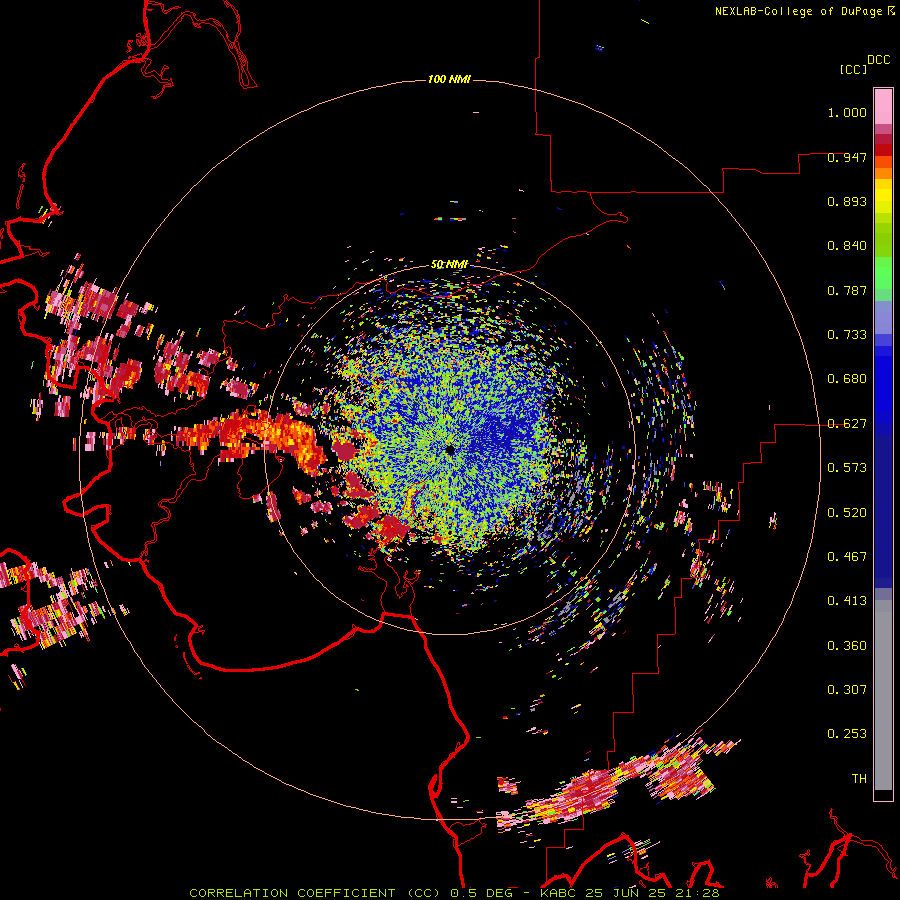Click the black radar site dot at center
900x900 pixels.
(x=451, y=450)
